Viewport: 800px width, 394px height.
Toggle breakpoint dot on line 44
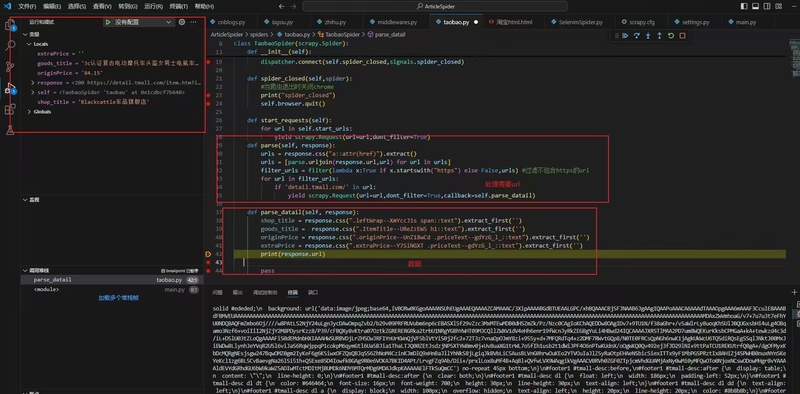209,270
